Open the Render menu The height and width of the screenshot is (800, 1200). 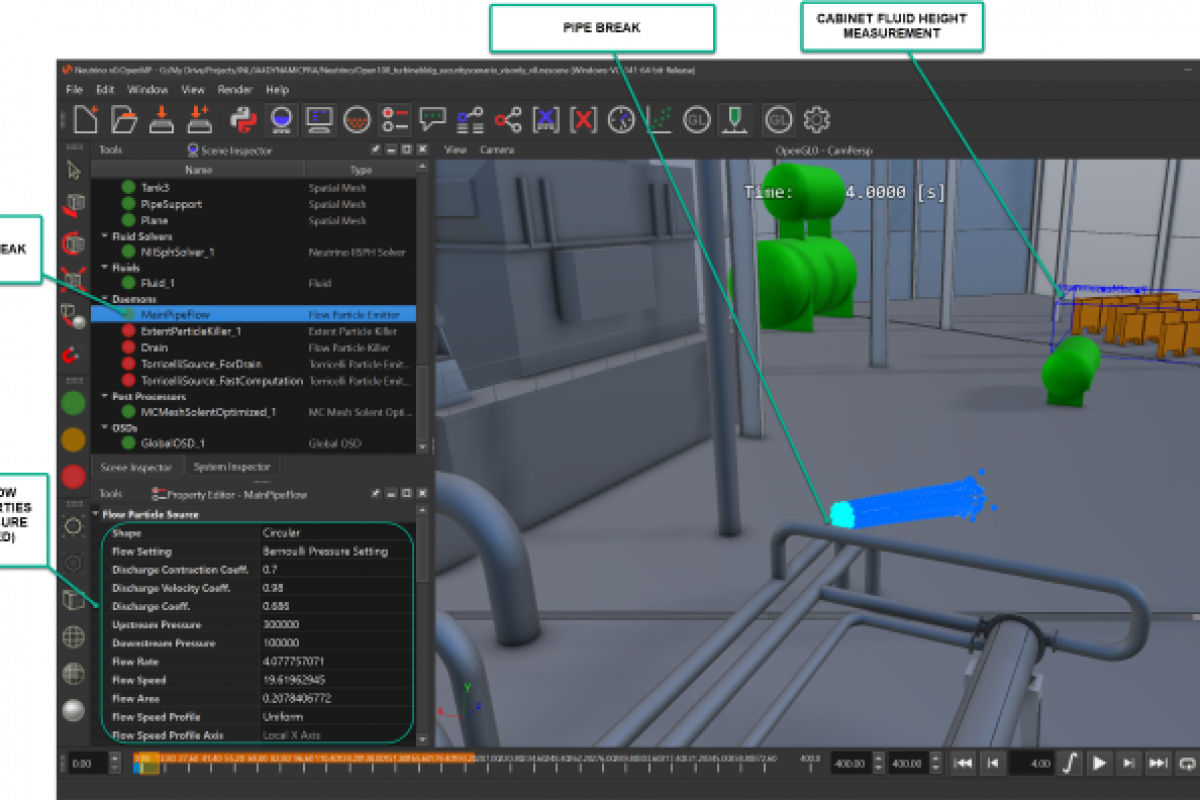click(x=234, y=90)
